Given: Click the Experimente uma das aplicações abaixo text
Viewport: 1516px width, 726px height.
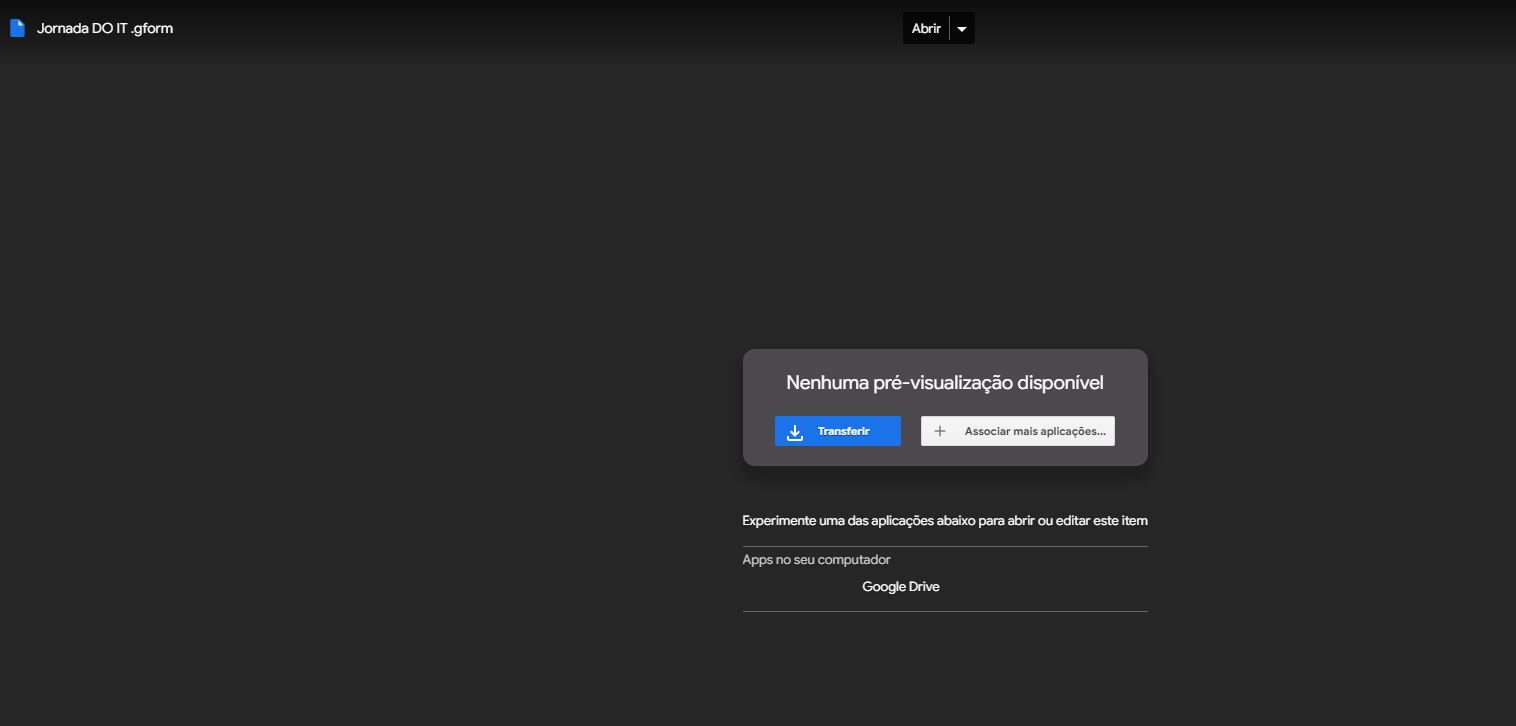Looking at the screenshot, I should point(945,521).
